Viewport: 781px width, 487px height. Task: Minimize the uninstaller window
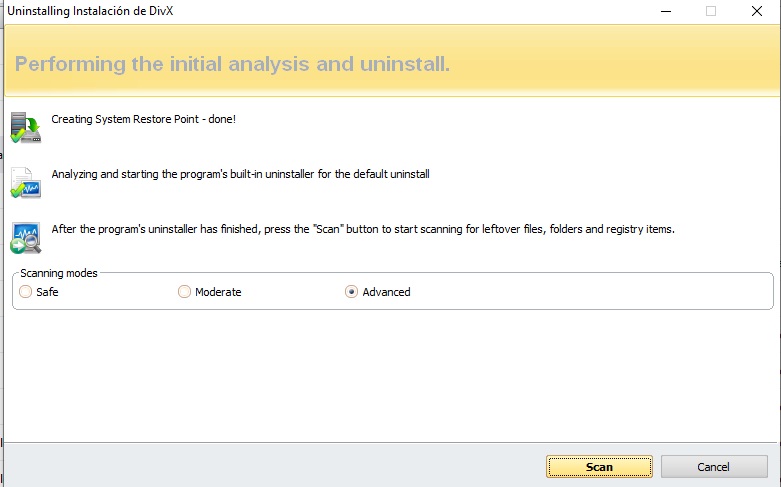tap(665, 11)
